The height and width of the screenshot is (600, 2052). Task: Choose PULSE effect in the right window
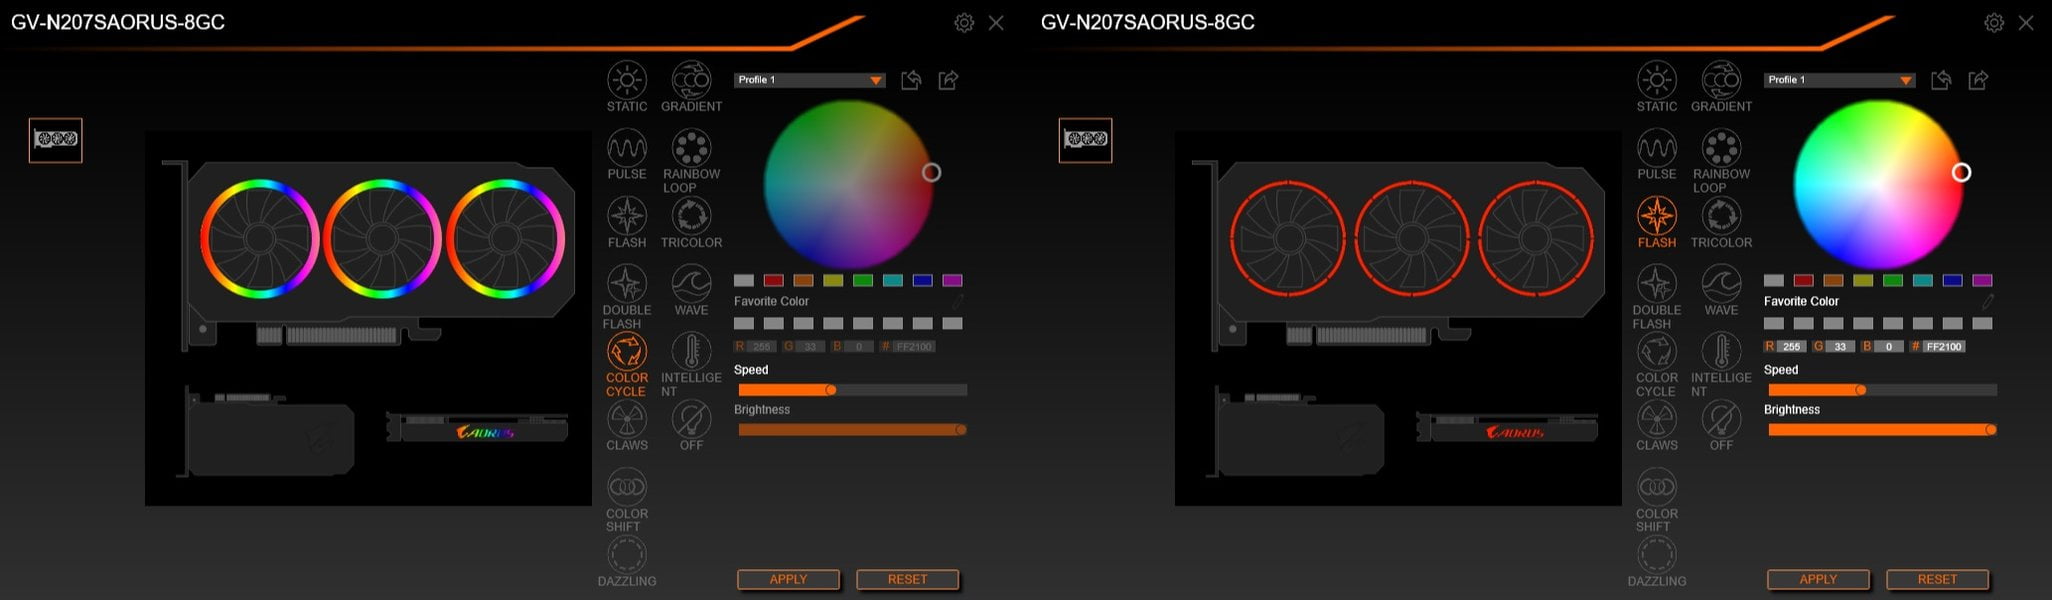point(1657,148)
